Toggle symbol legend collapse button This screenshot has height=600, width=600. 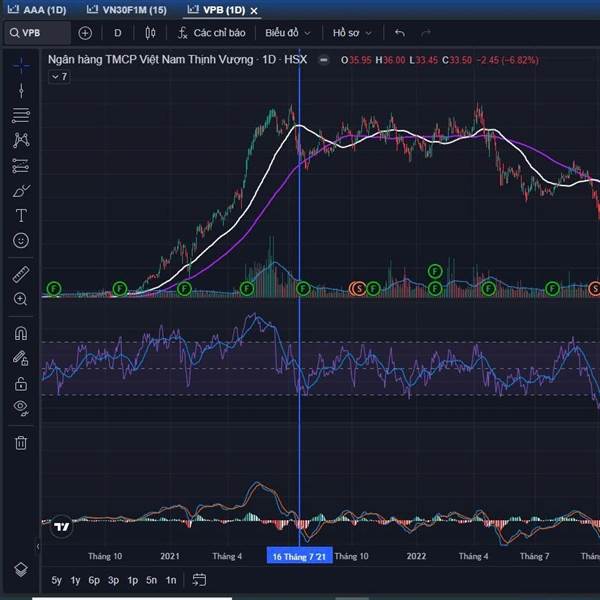point(324,60)
